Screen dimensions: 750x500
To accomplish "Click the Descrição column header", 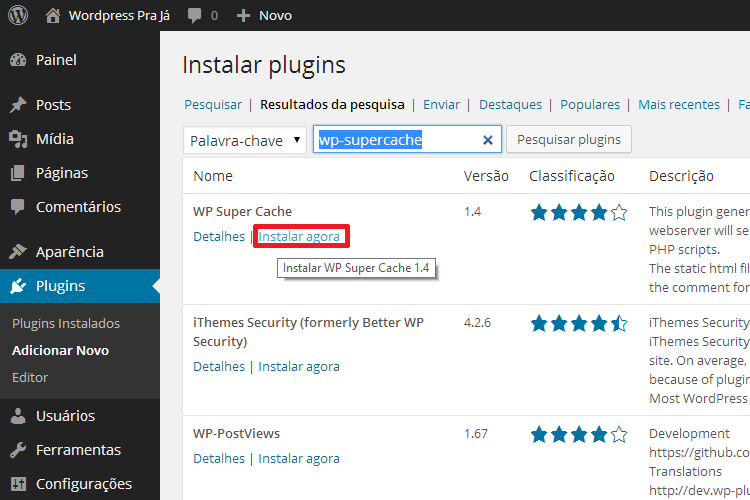I will pos(681,176).
